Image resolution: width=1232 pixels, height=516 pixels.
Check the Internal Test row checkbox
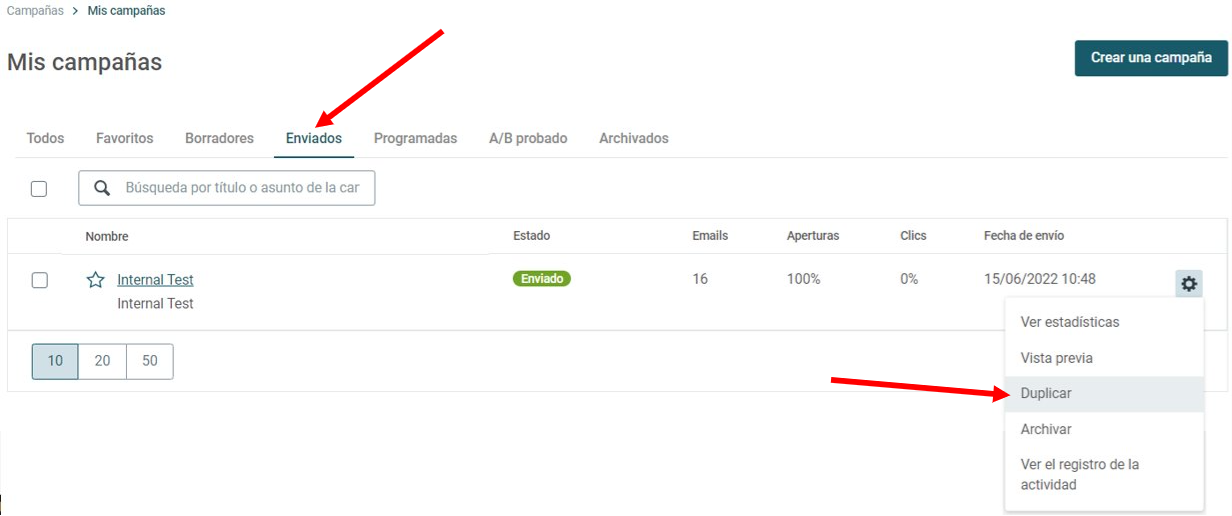pyautogui.click(x=39, y=280)
